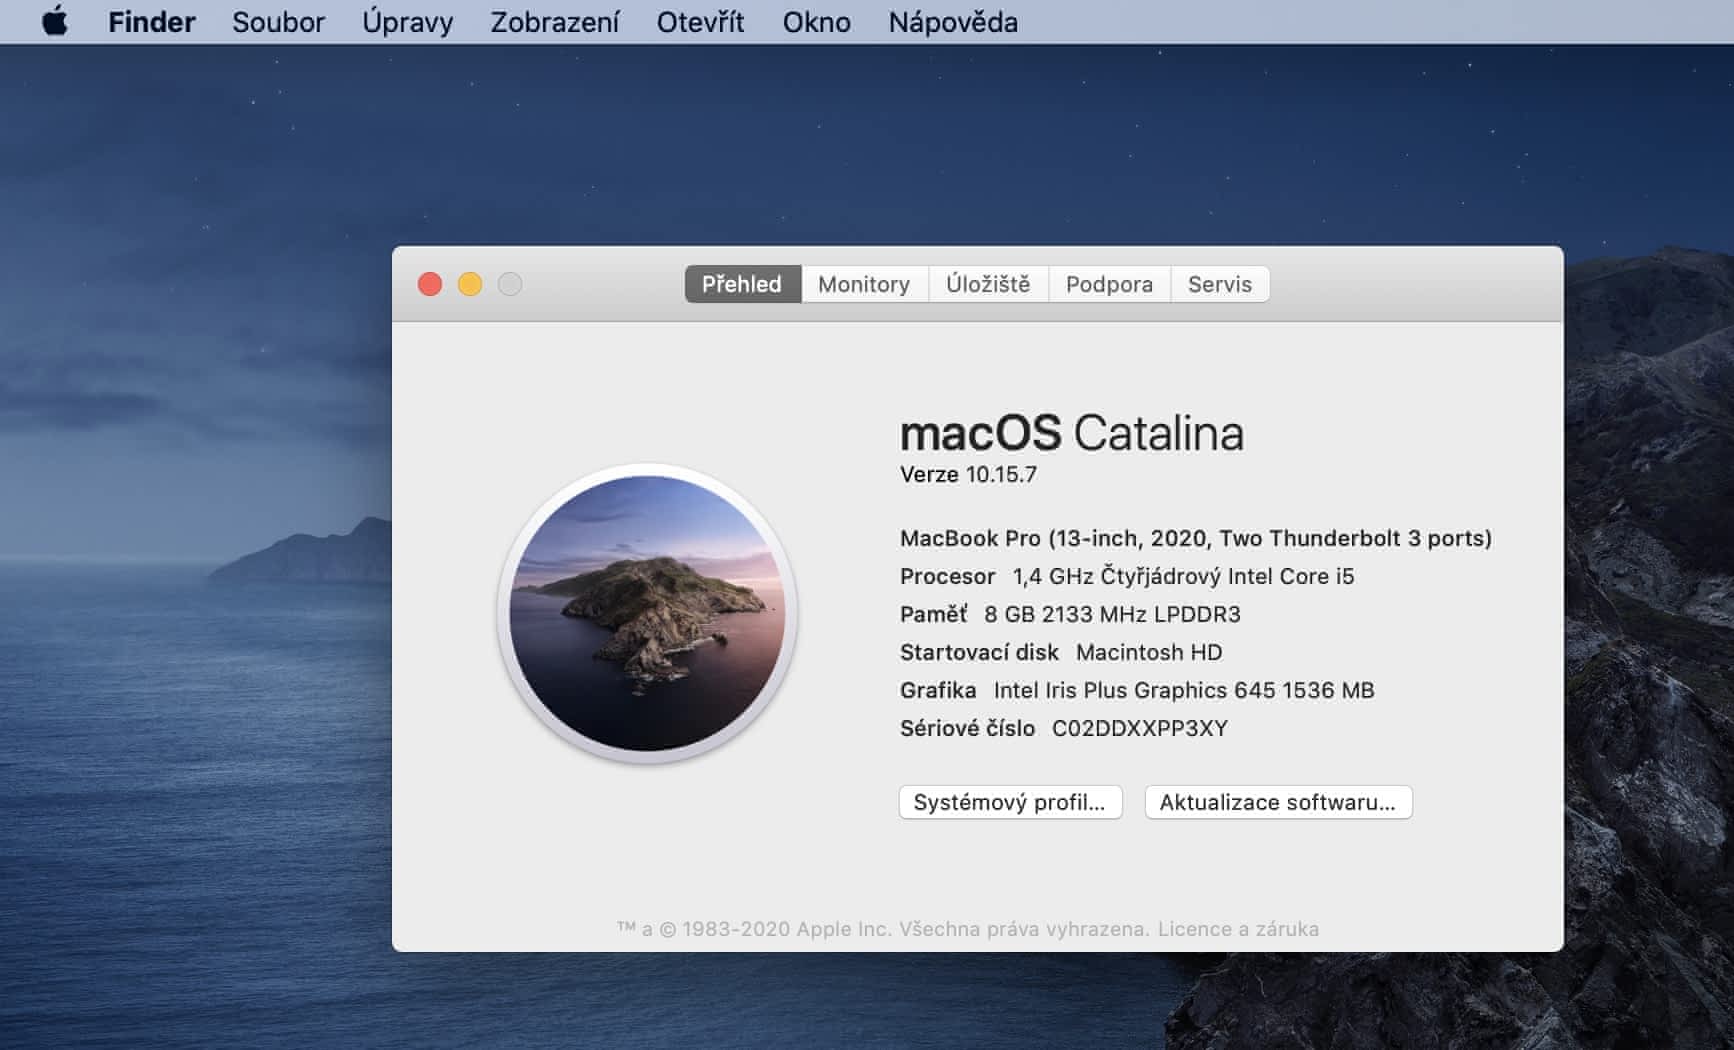The width and height of the screenshot is (1734, 1050).
Task: Minimize the About This Mac window
Action: click(x=470, y=284)
